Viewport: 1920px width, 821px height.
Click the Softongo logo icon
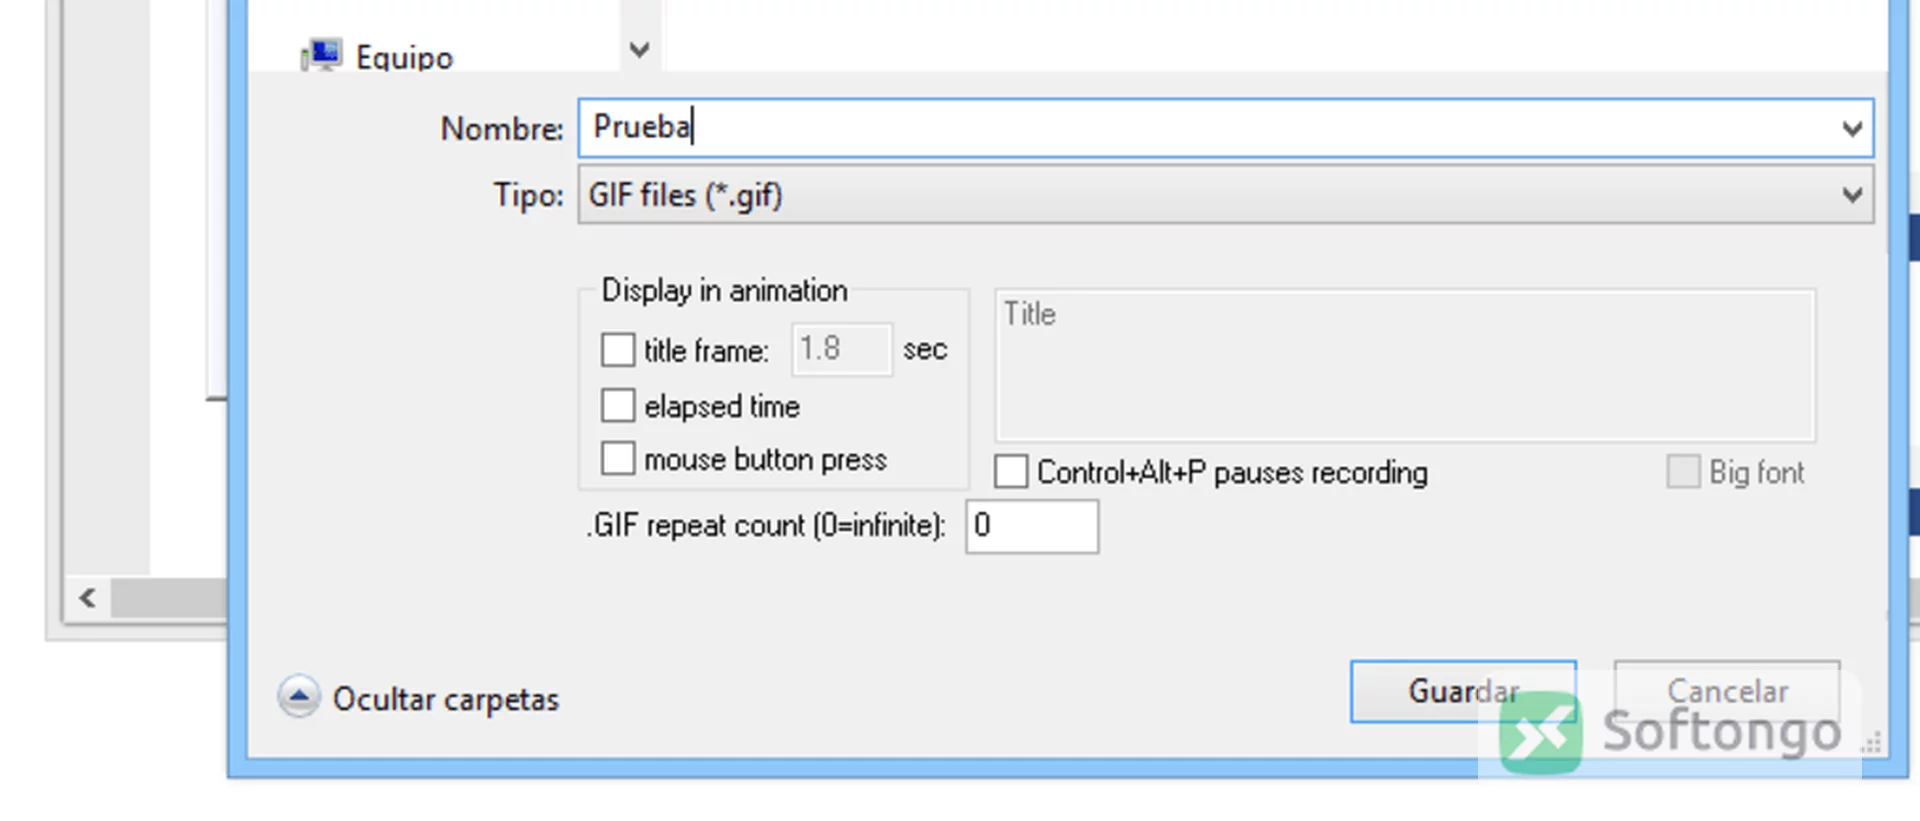click(1540, 732)
